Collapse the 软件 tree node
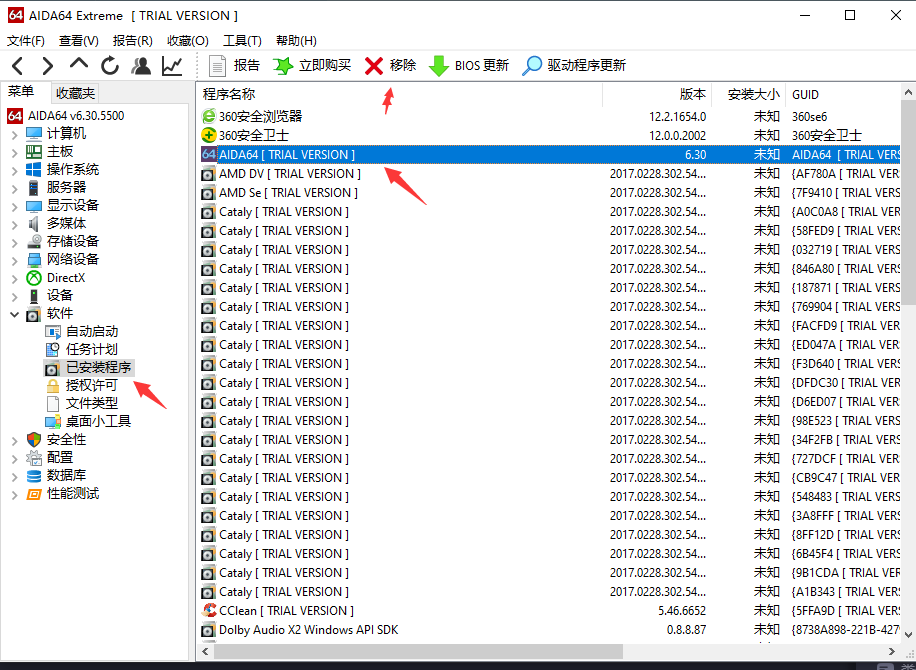 [13, 314]
